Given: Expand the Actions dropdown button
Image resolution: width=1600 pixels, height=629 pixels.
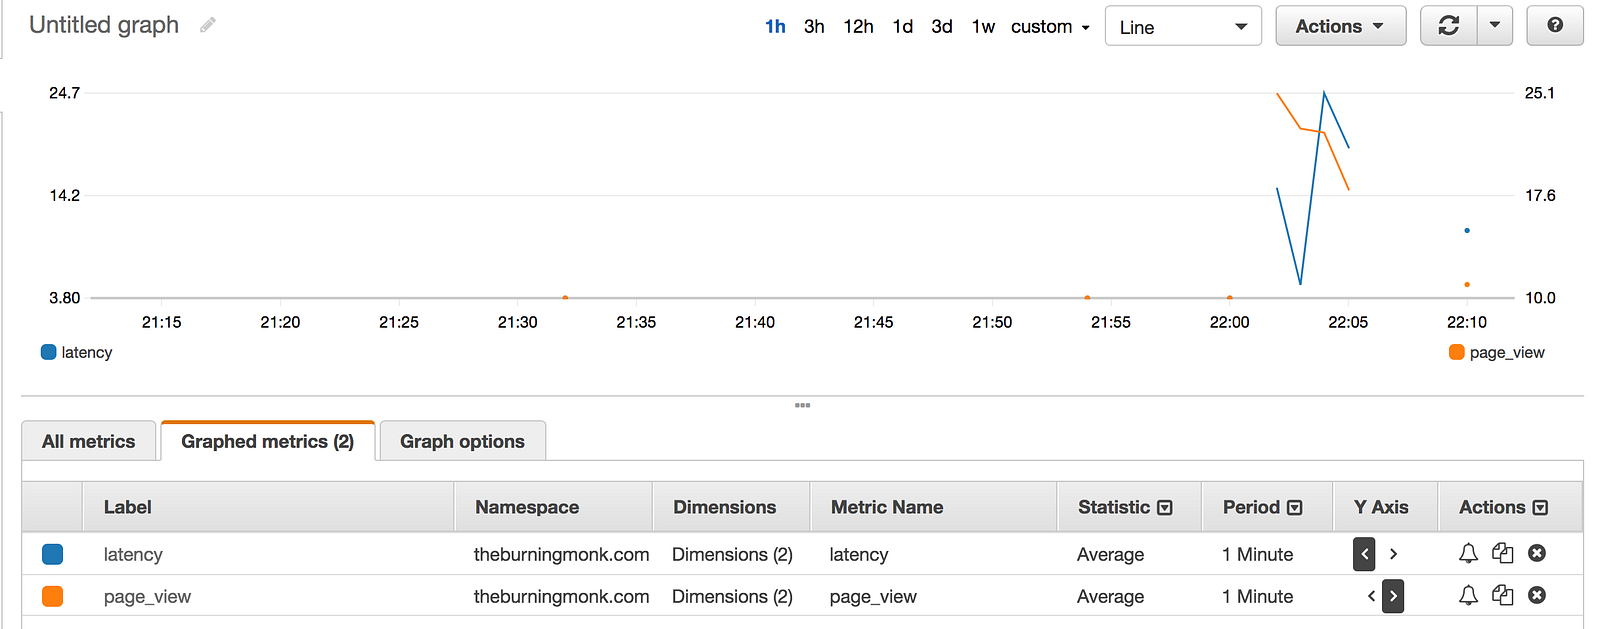Looking at the screenshot, I should click(1340, 26).
